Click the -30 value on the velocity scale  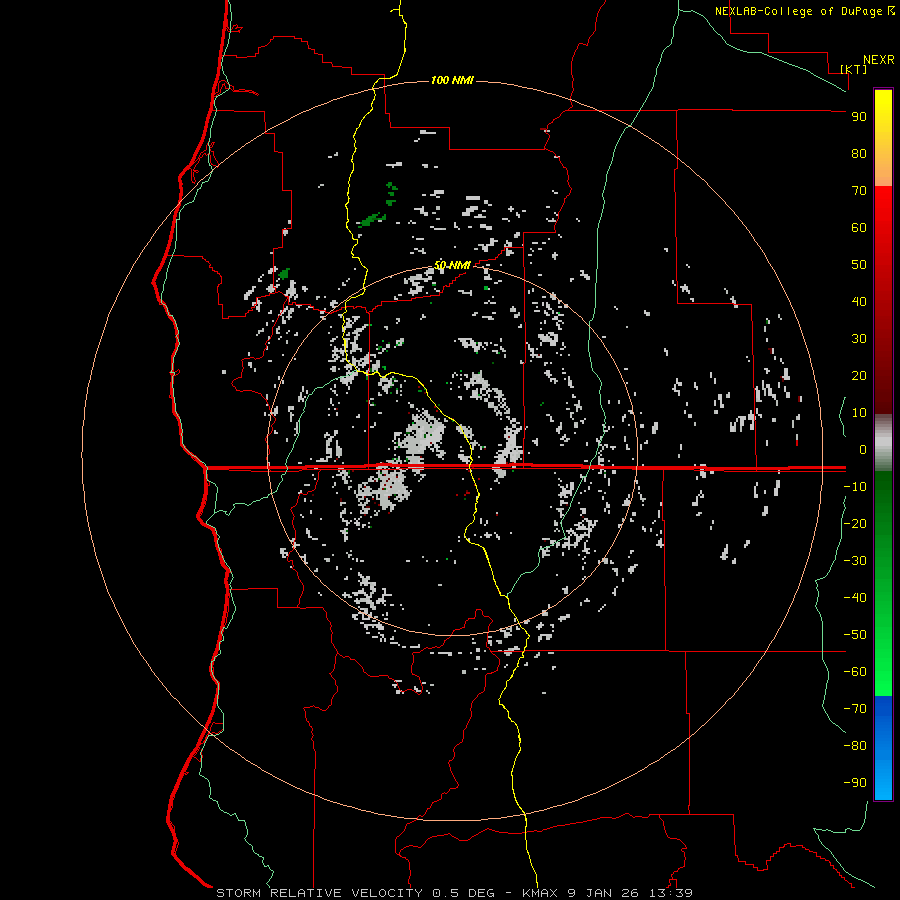[855, 561]
